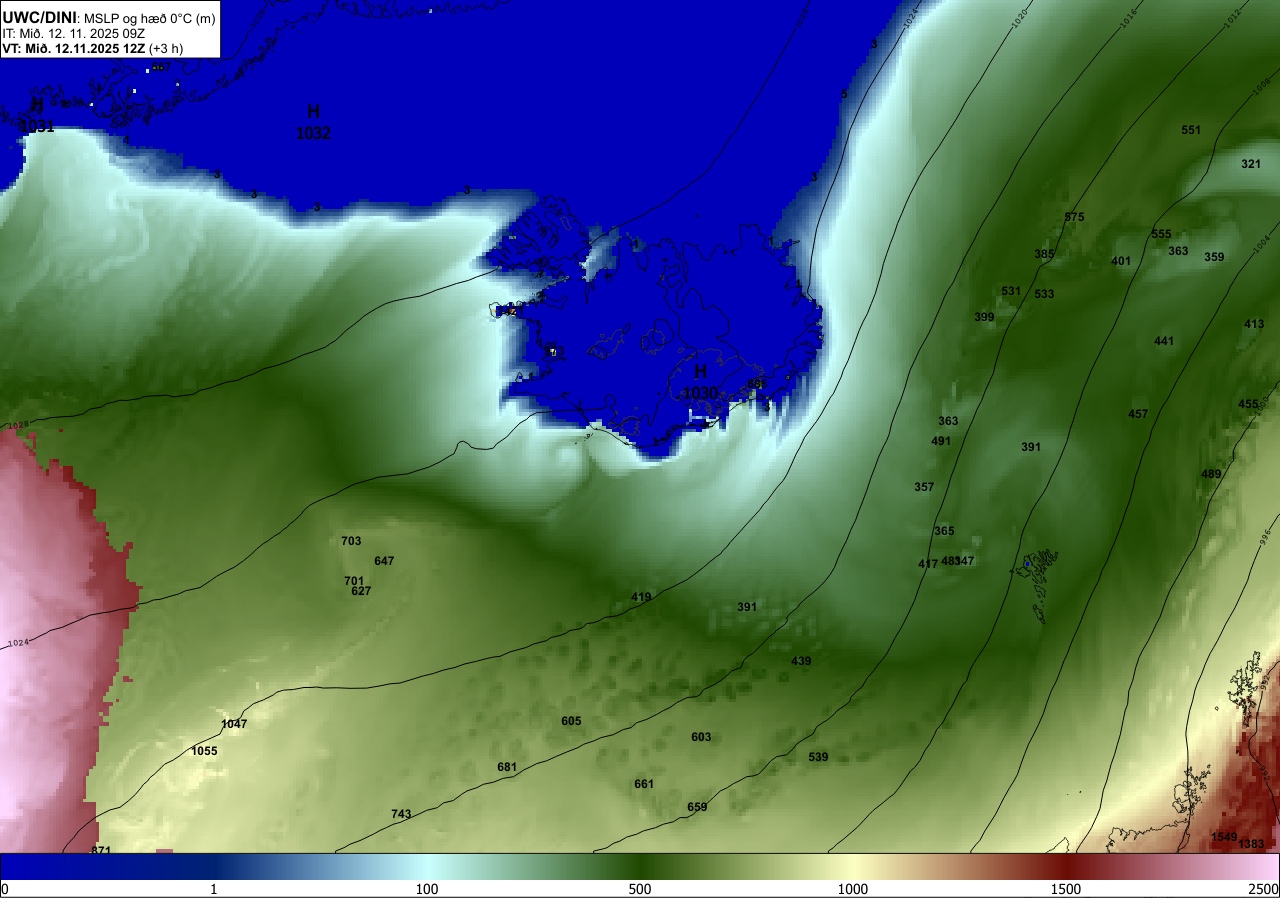The width and height of the screenshot is (1280, 898).
Task: Click the 321 height value
Action: coord(1251,164)
